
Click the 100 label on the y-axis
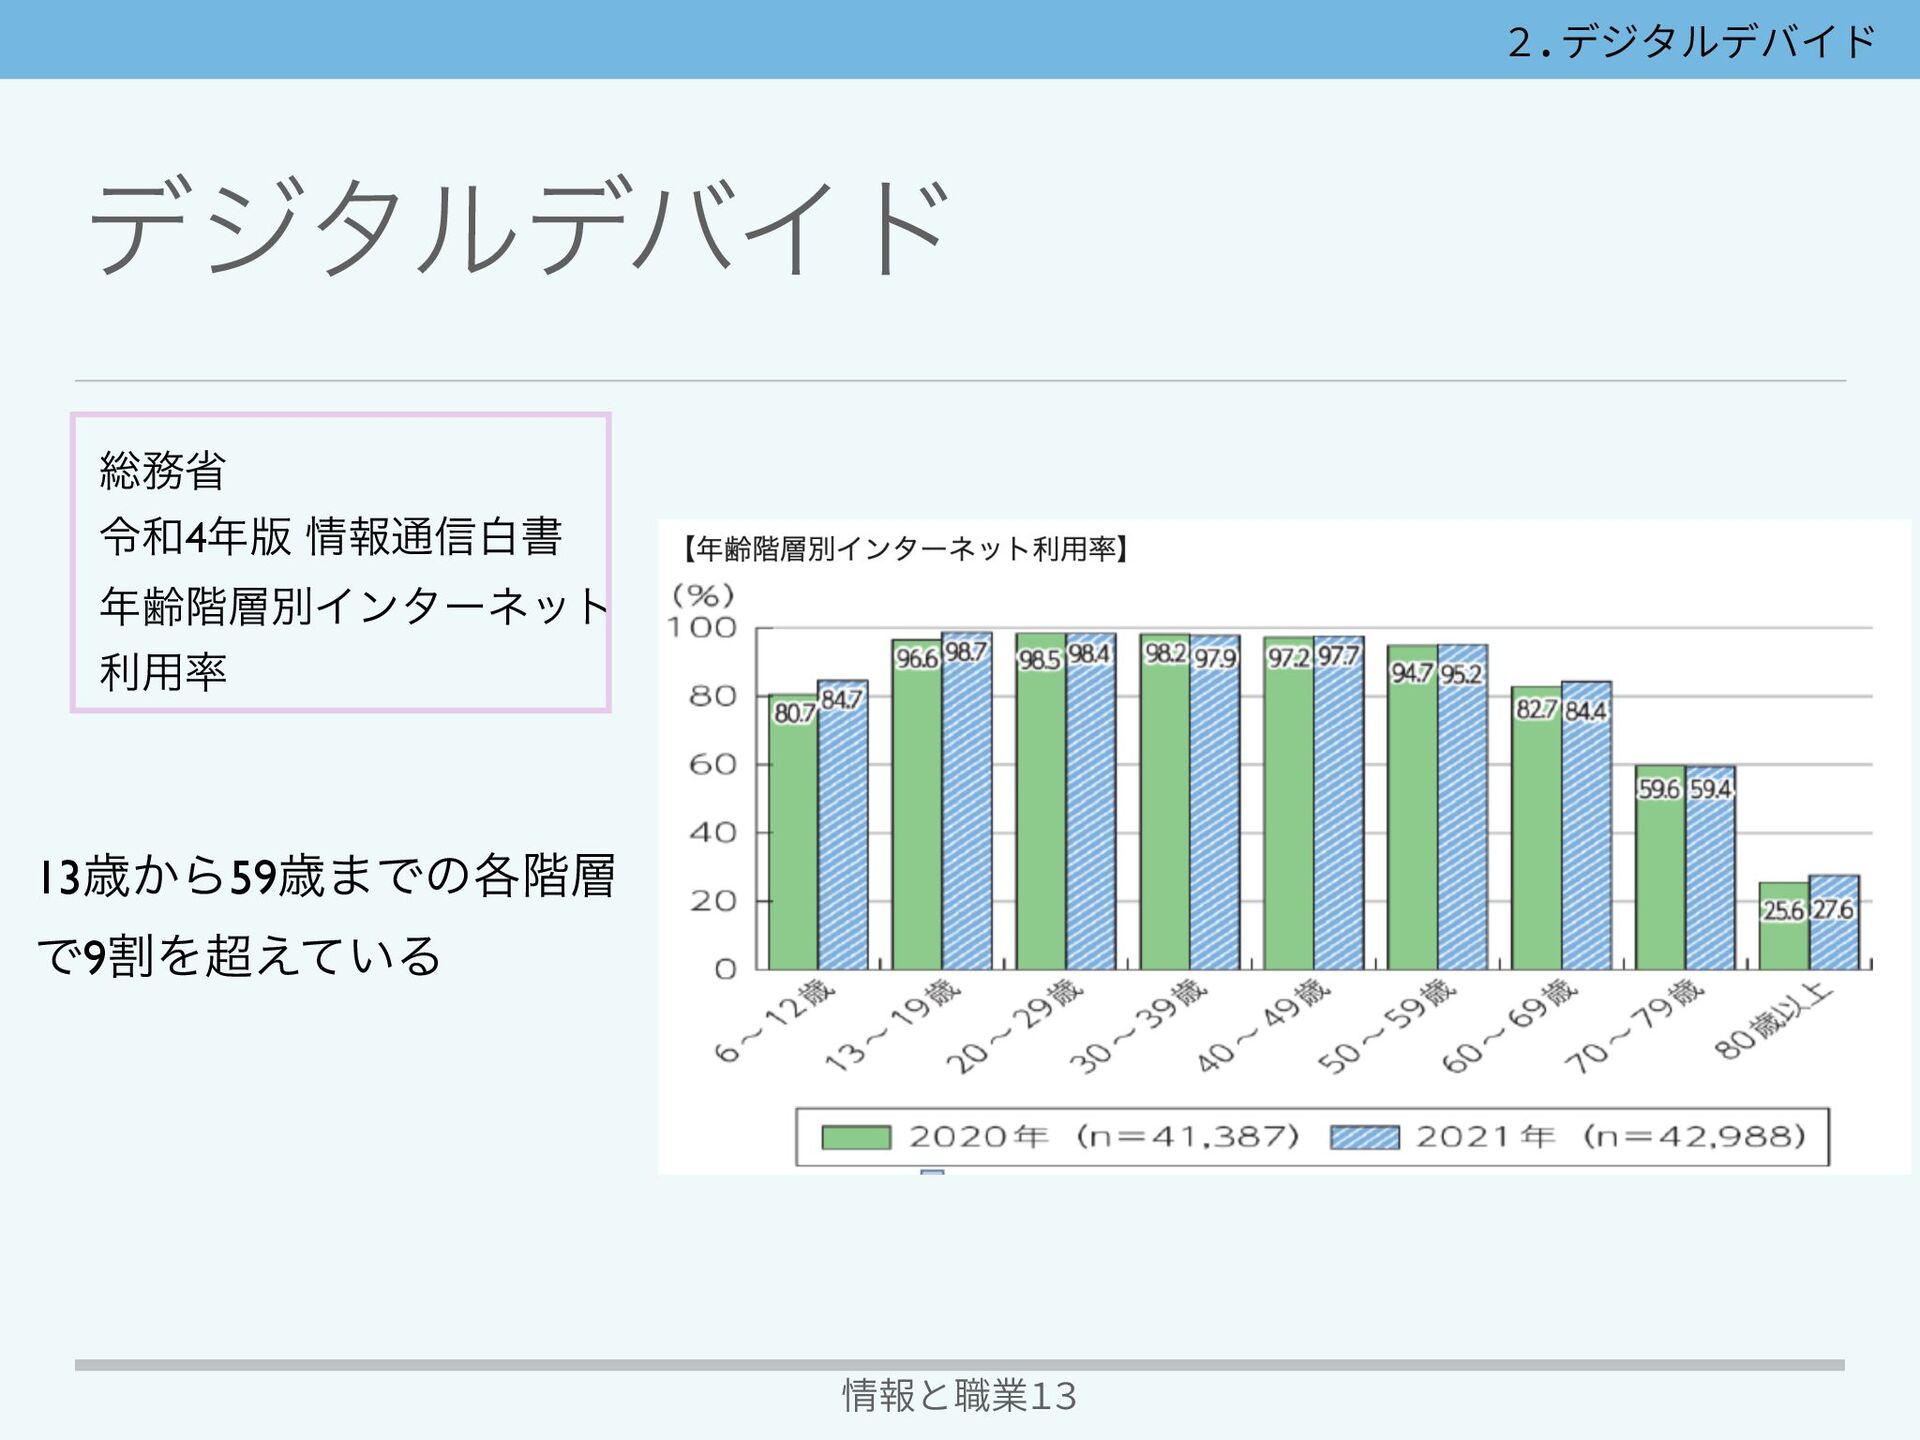(702, 628)
